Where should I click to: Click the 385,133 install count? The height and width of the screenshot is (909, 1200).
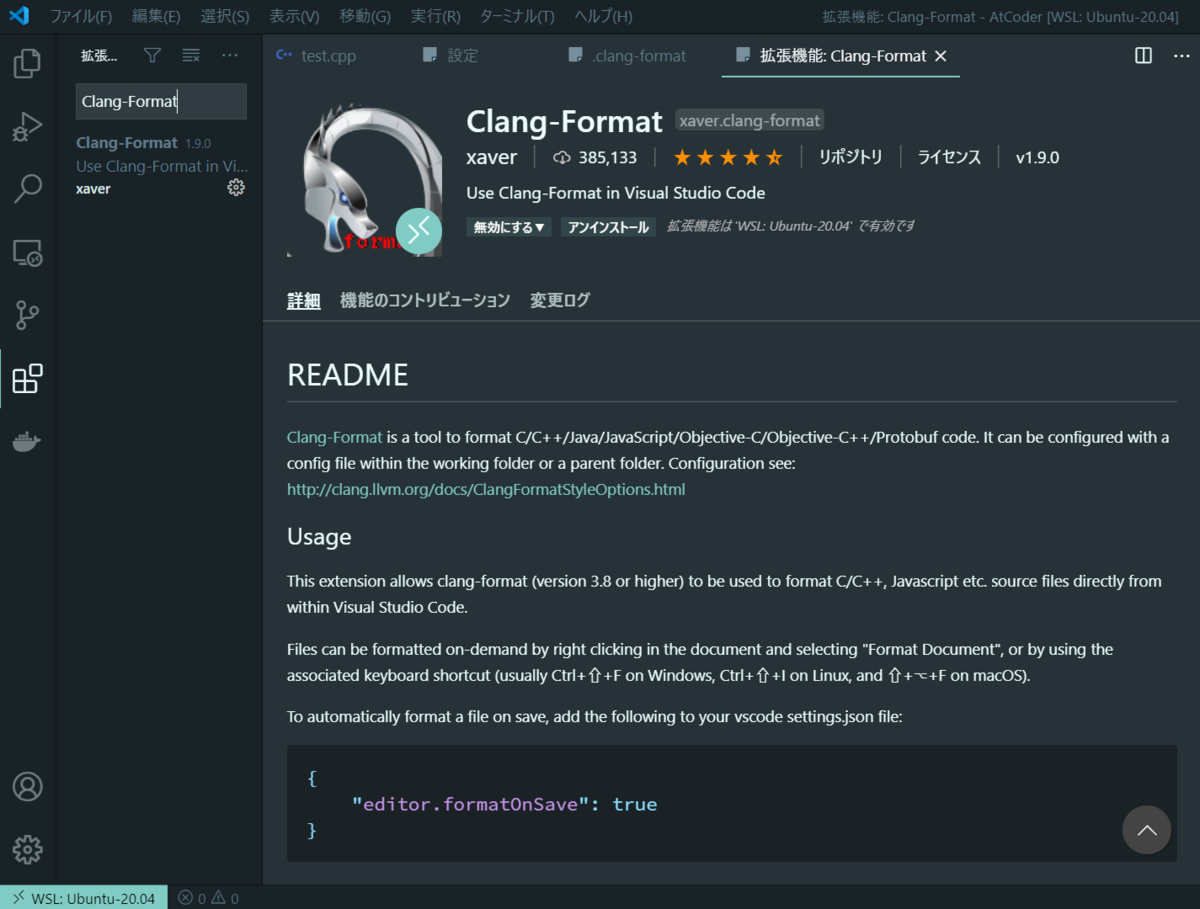click(x=595, y=157)
